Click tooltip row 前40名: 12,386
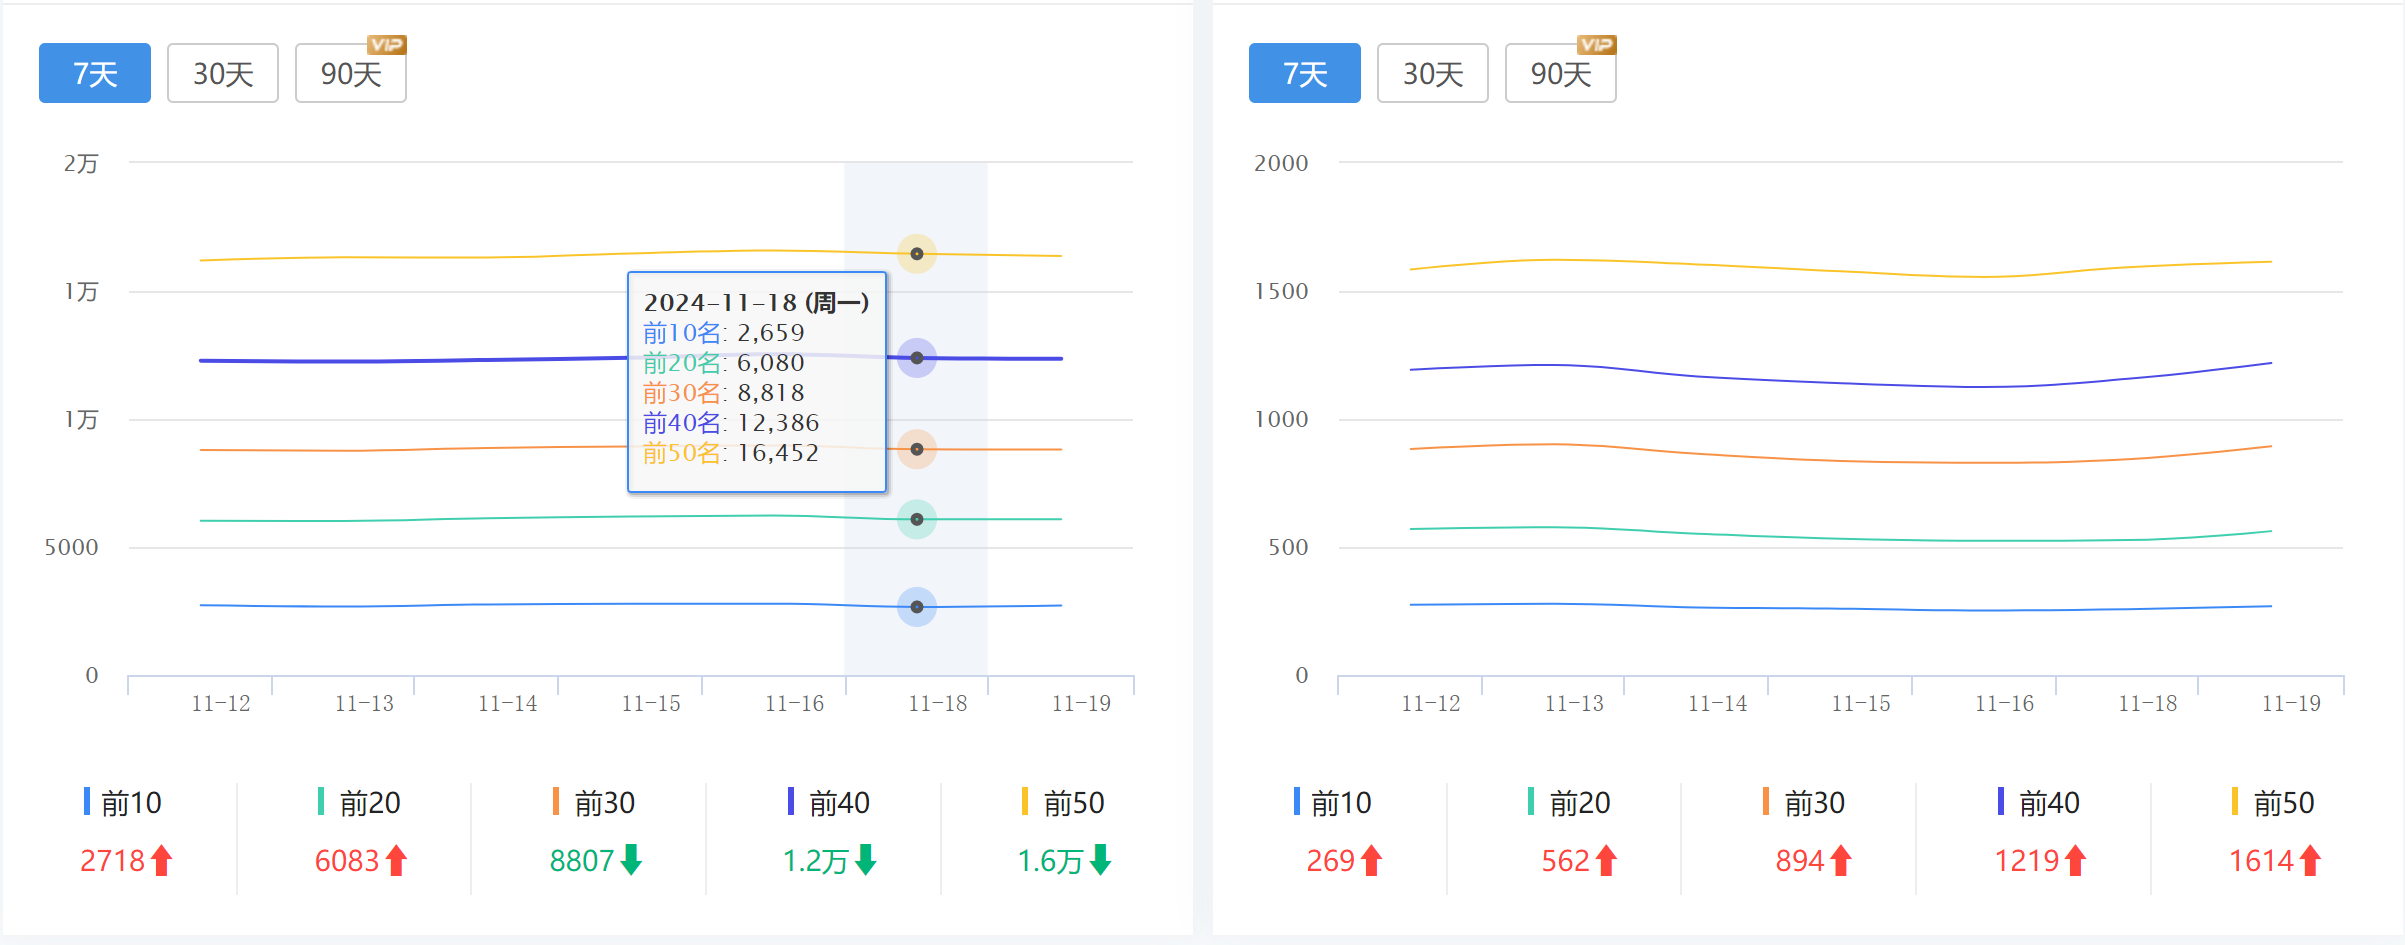2405x945 pixels. [731, 423]
